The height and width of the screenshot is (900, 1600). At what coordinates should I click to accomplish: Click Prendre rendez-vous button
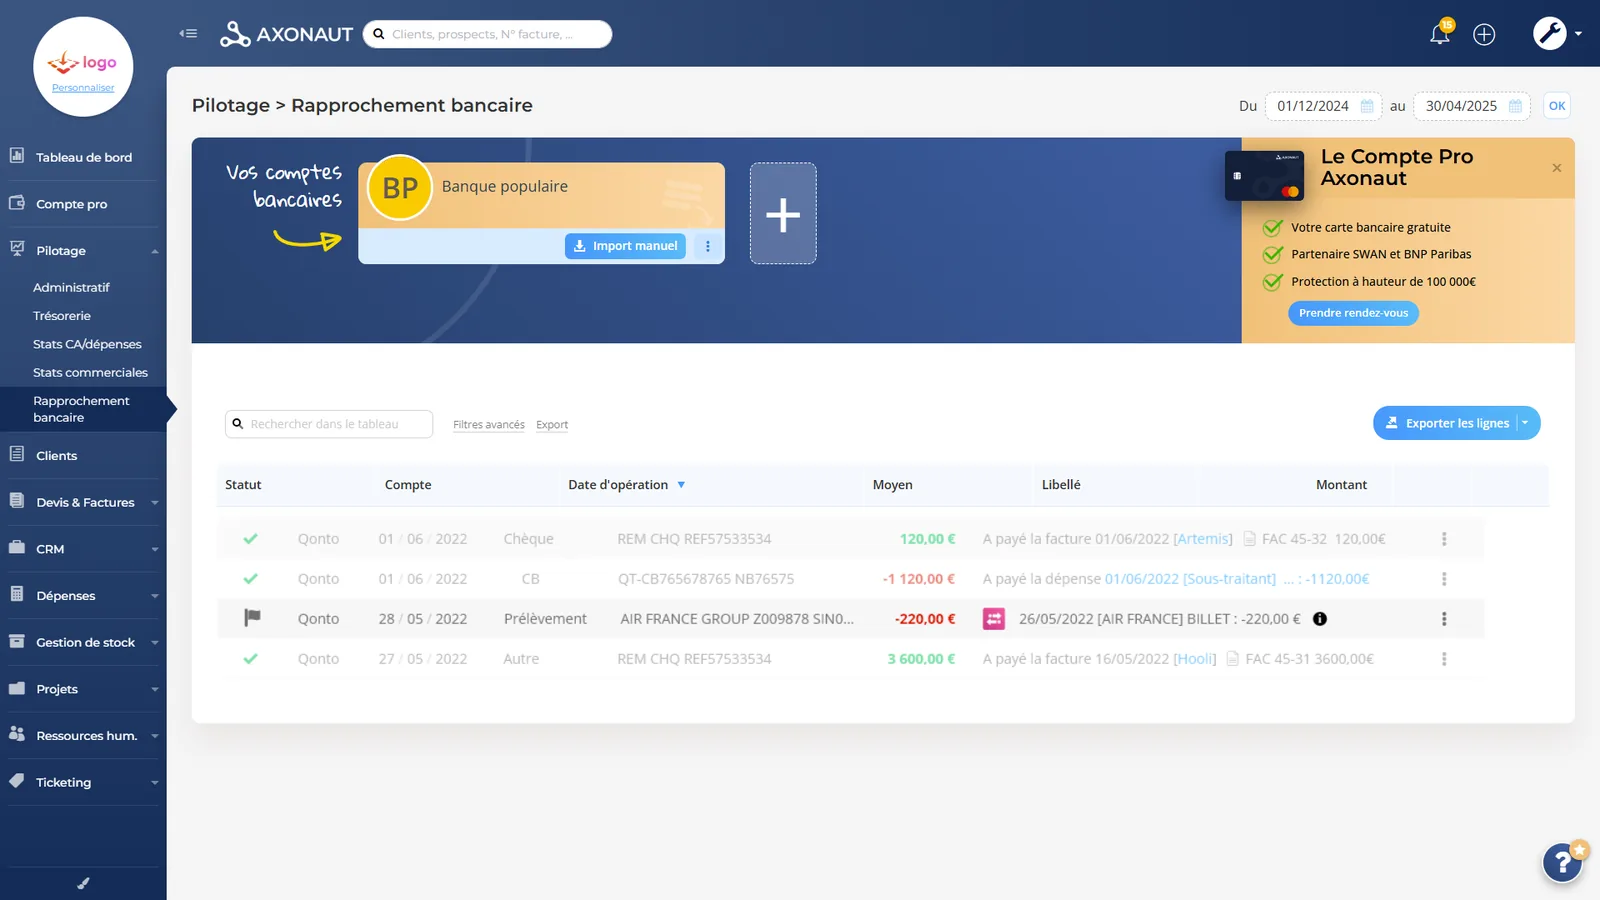(1353, 313)
